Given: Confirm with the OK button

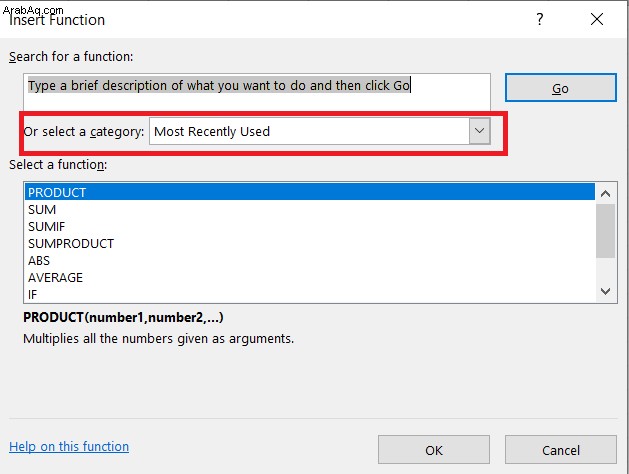Looking at the screenshot, I should coord(434,450).
